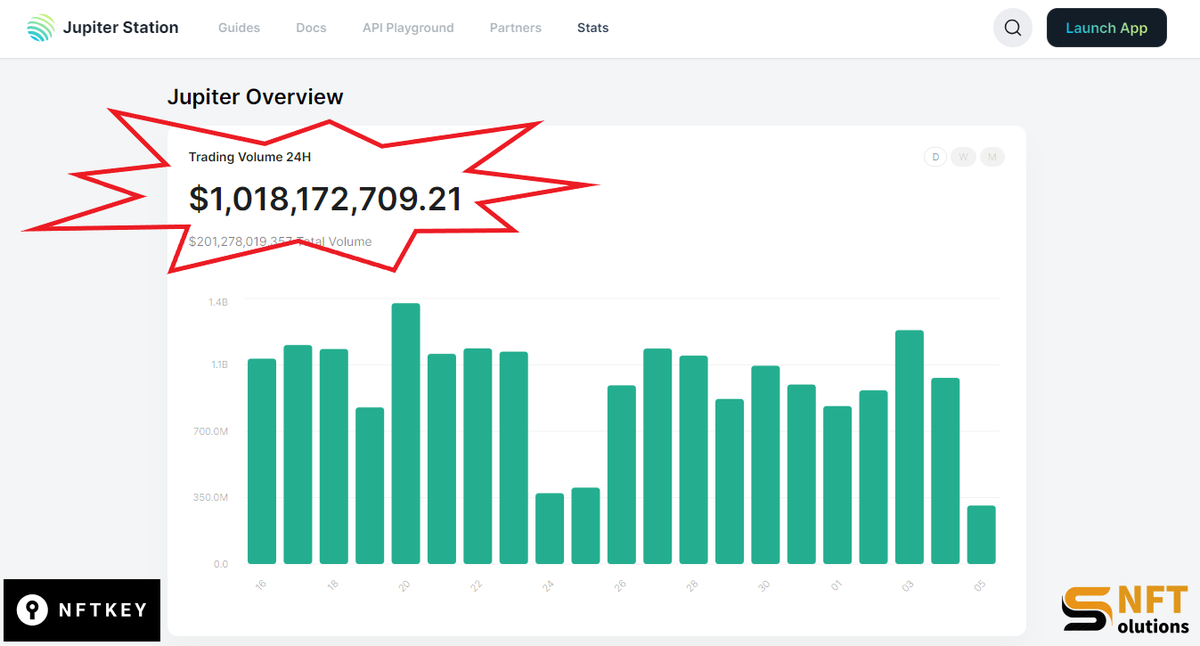Click the 'Total Volume' caption text
The image size is (1200, 646).
334,241
